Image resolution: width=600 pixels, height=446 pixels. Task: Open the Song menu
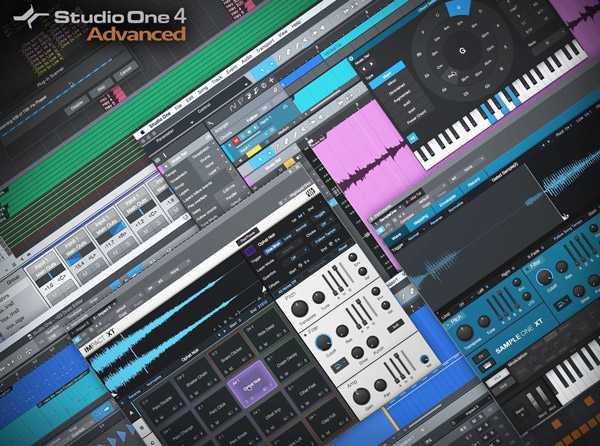[x=203, y=91]
